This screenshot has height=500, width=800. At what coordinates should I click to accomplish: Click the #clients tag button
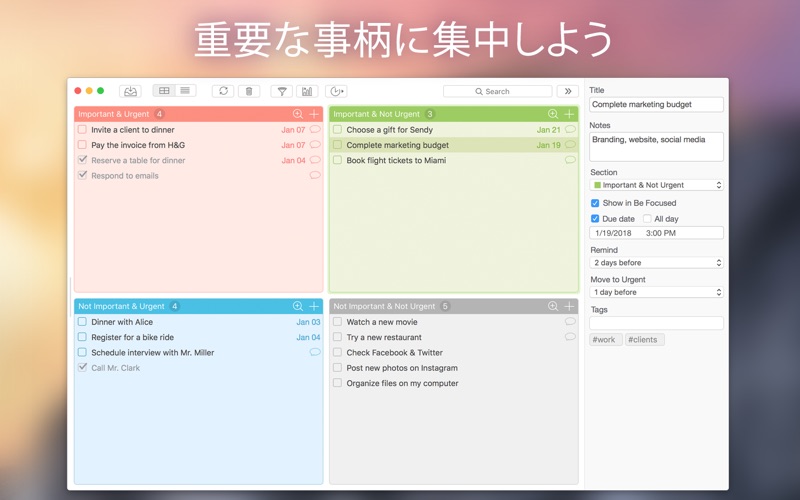644,340
